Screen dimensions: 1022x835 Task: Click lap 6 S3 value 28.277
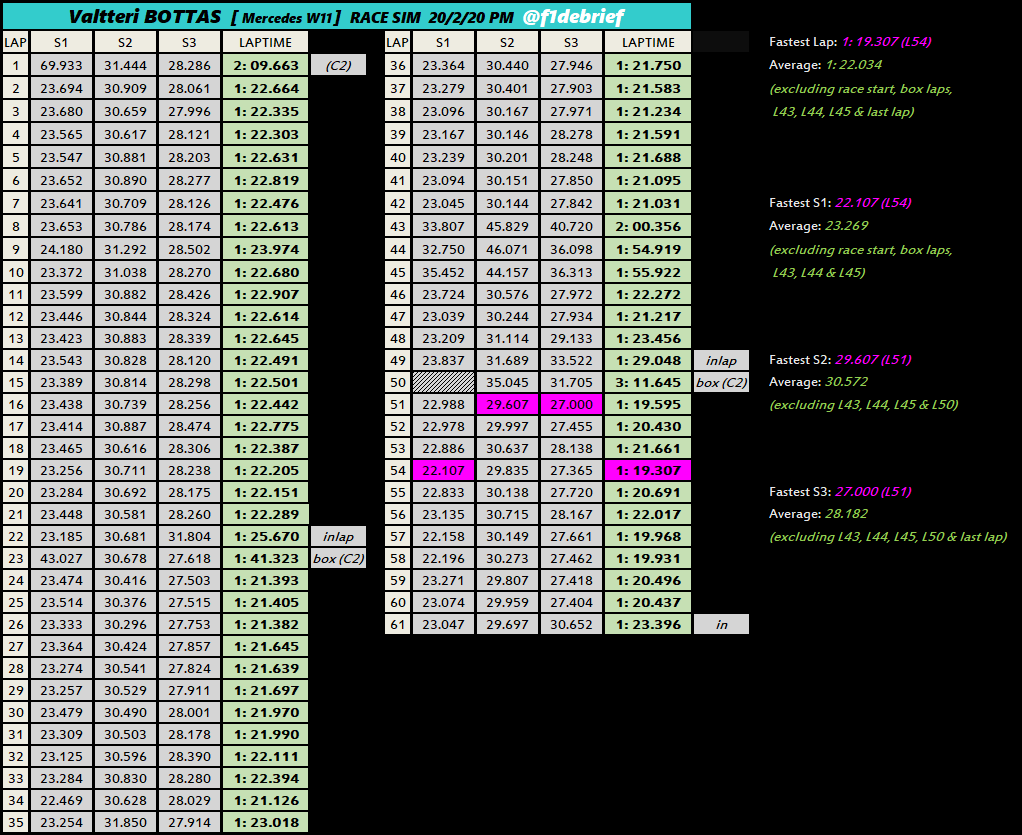click(189, 181)
